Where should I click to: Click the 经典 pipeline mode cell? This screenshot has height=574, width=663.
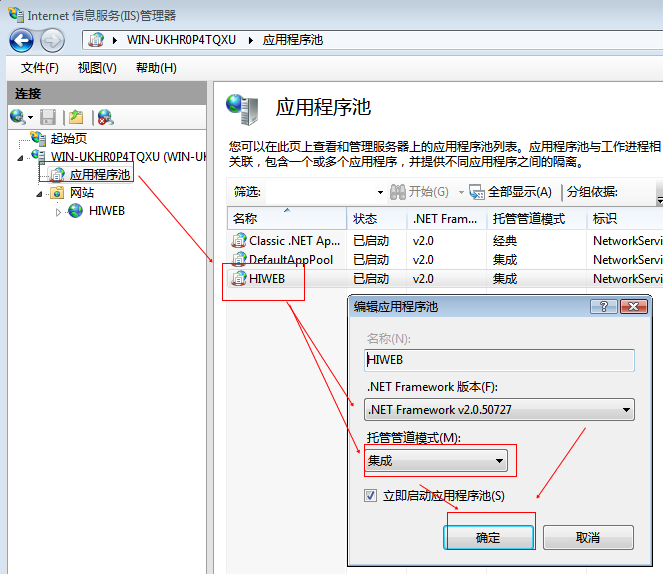coord(505,241)
